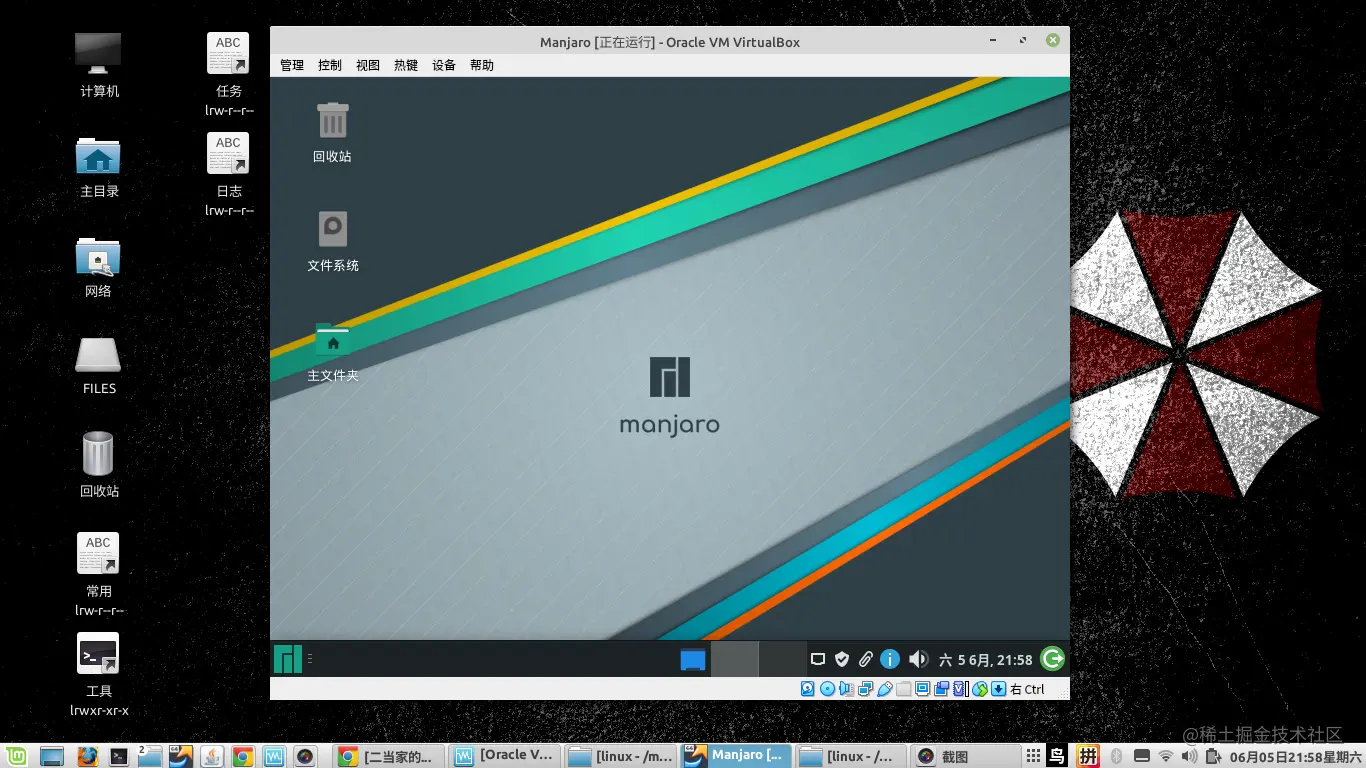Image resolution: width=1366 pixels, height=768 pixels.
Task: Select the 日志 shortcut on host desktop
Action: click(x=229, y=174)
